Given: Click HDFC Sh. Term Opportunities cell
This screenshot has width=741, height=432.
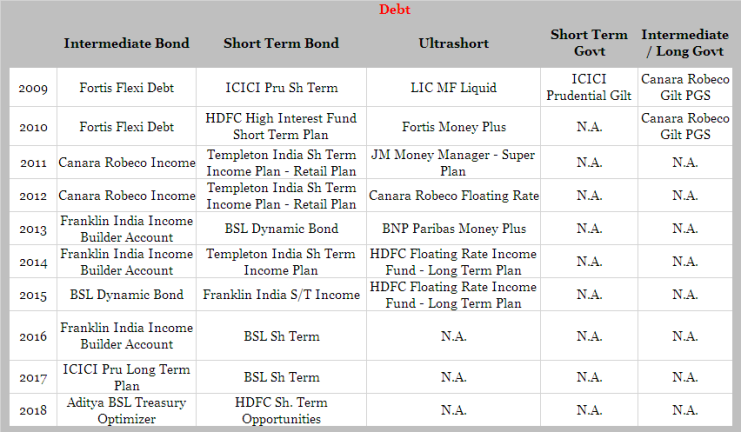Looking at the screenshot, I should coord(281,408).
